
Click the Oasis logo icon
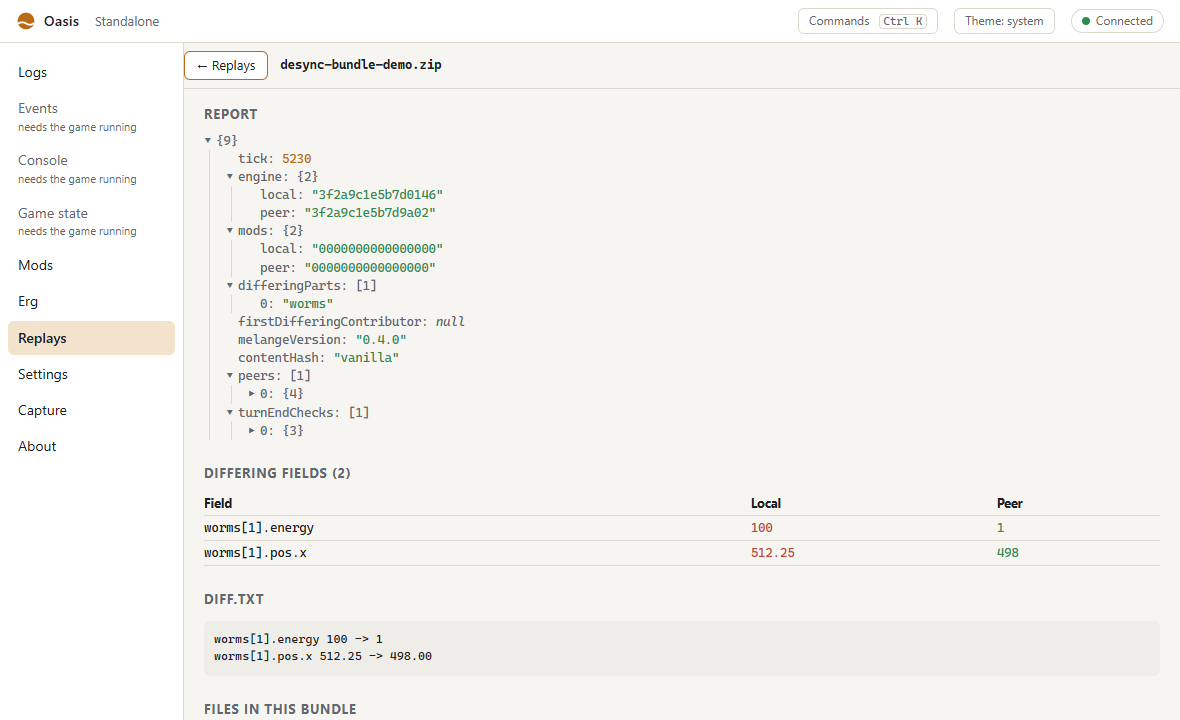(x=26, y=21)
